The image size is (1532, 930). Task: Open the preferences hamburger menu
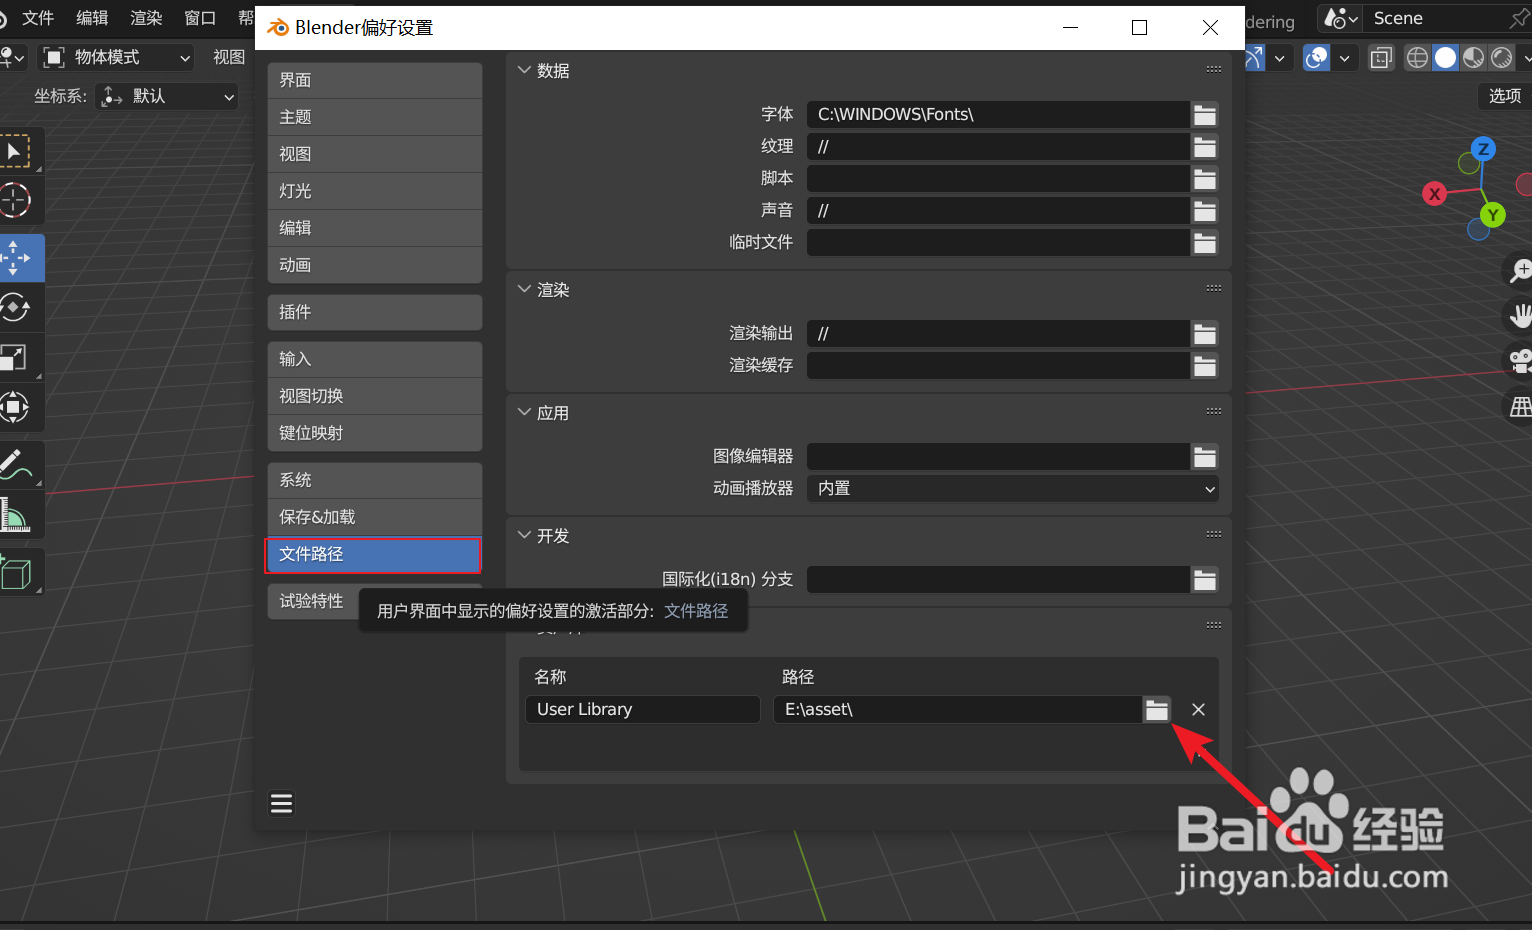coord(282,803)
